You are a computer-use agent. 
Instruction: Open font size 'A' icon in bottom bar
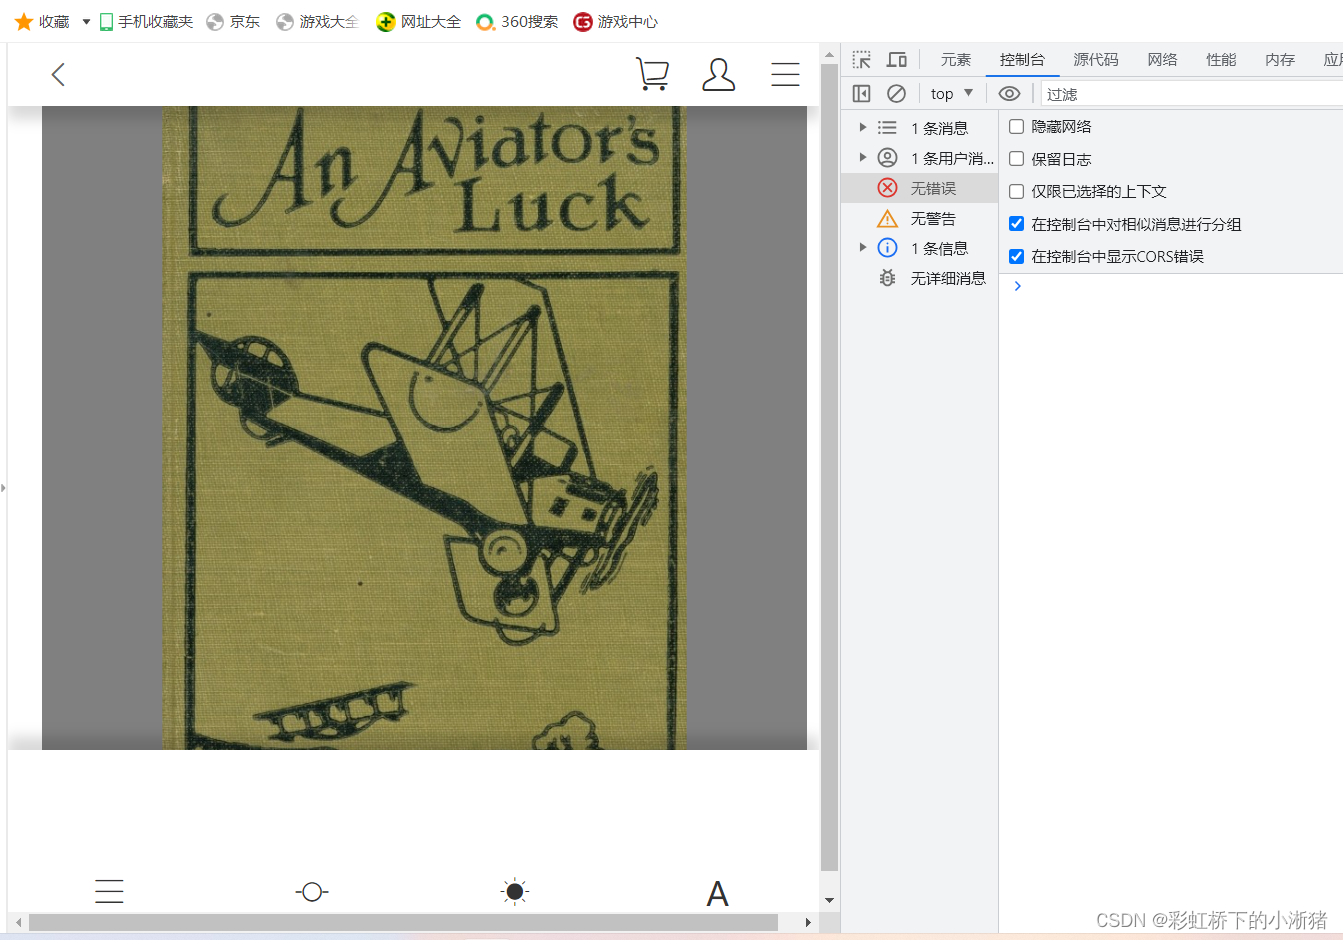pyautogui.click(x=717, y=893)
